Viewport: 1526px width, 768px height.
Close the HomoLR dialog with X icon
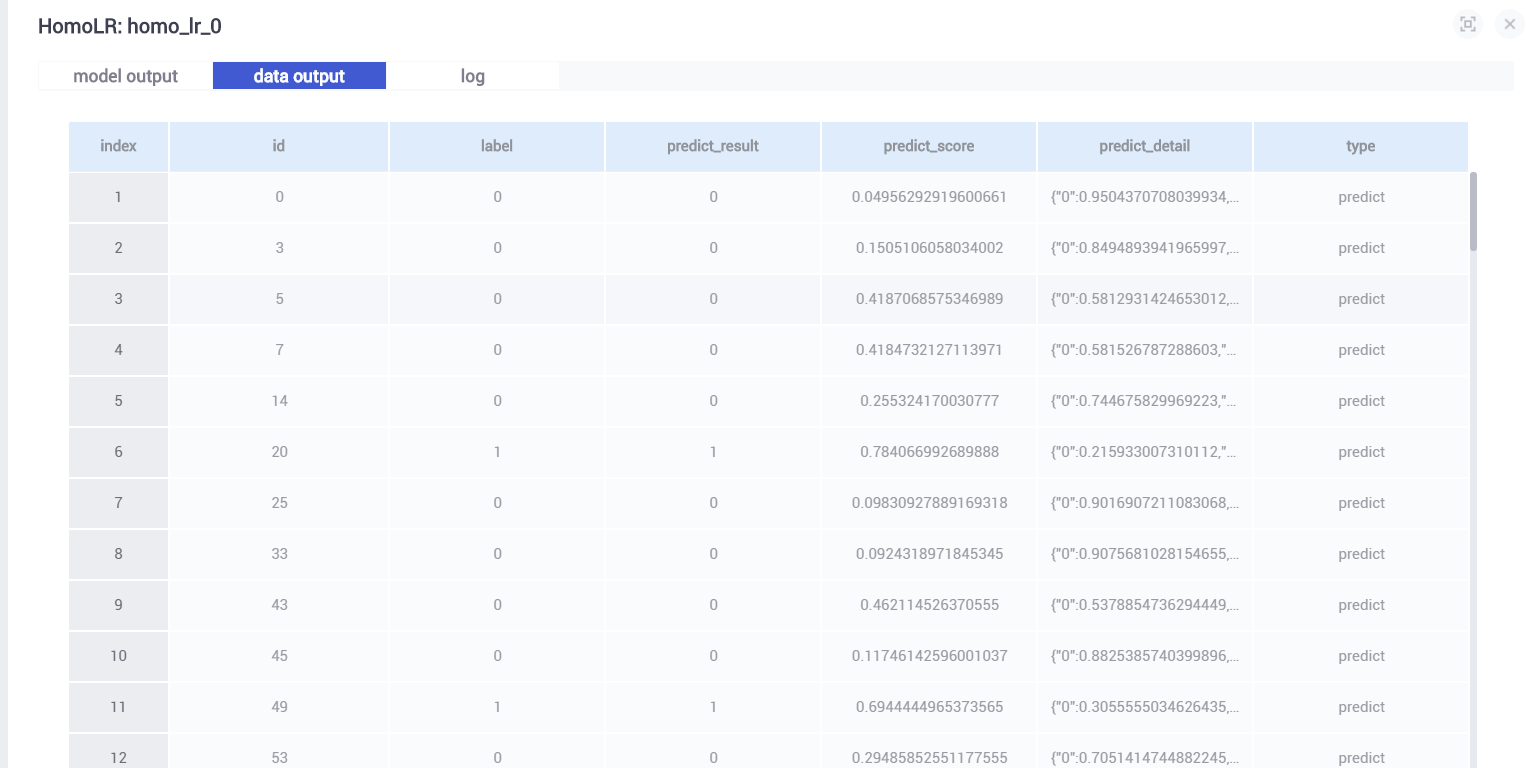coord(1510,25)
